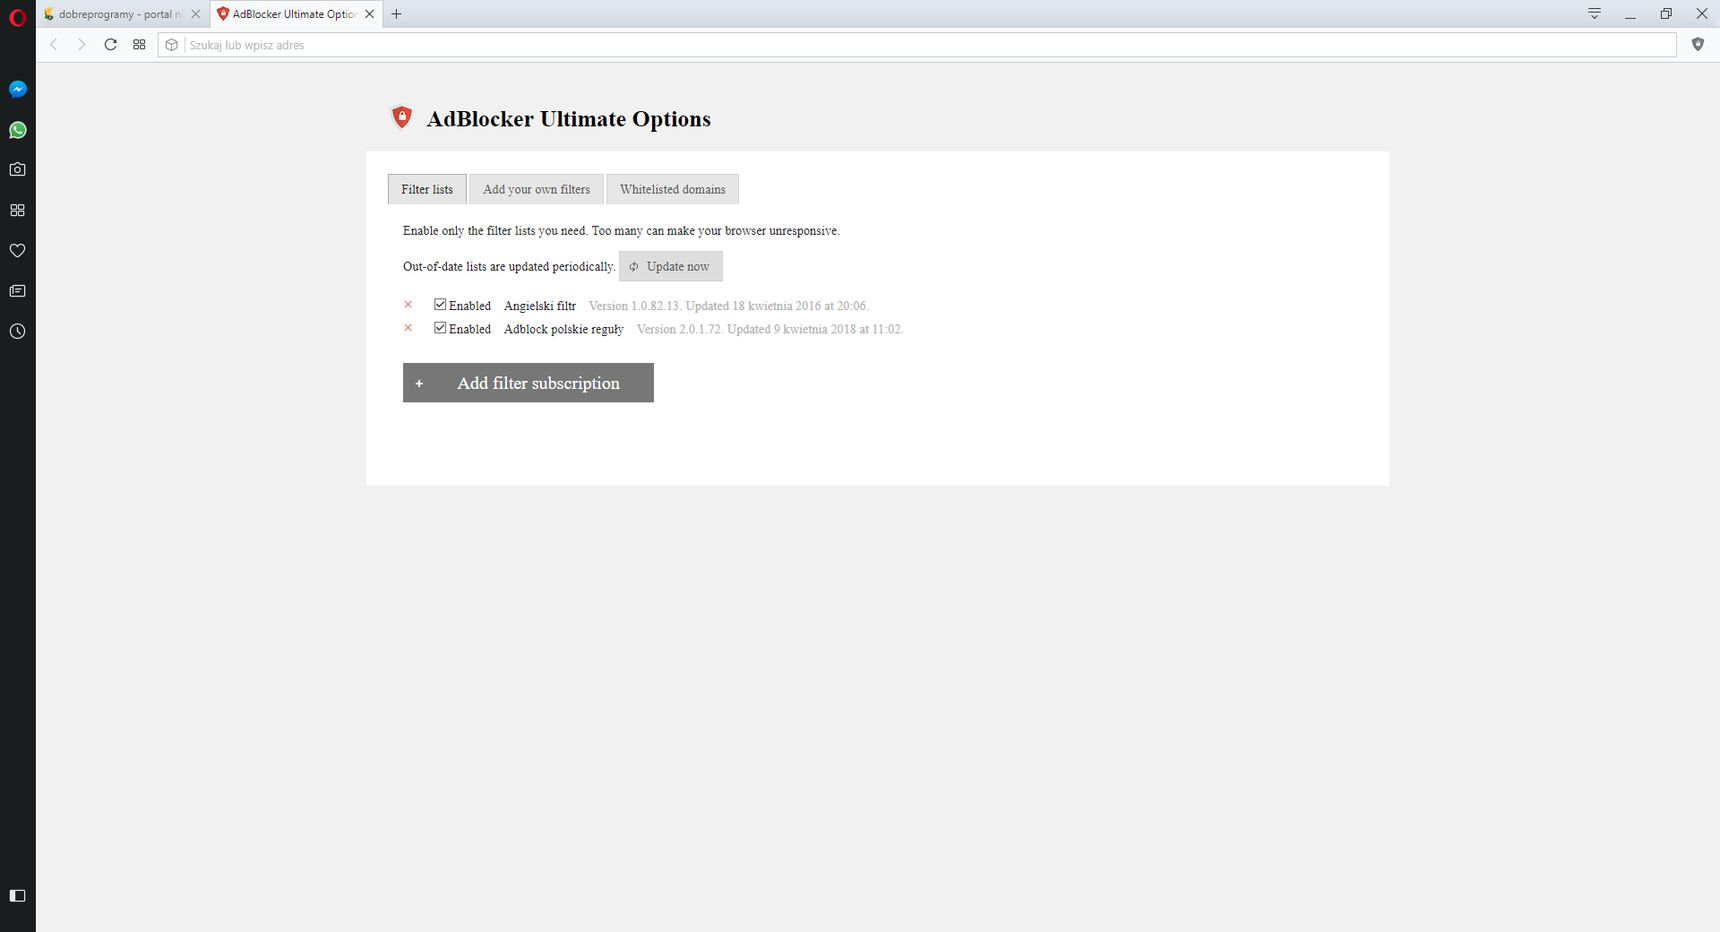Viewport: 1720px width, 932px height.
Task: Open the tab menu icon in title bar
Action: pyautogui.click(x=1594, y=14)
